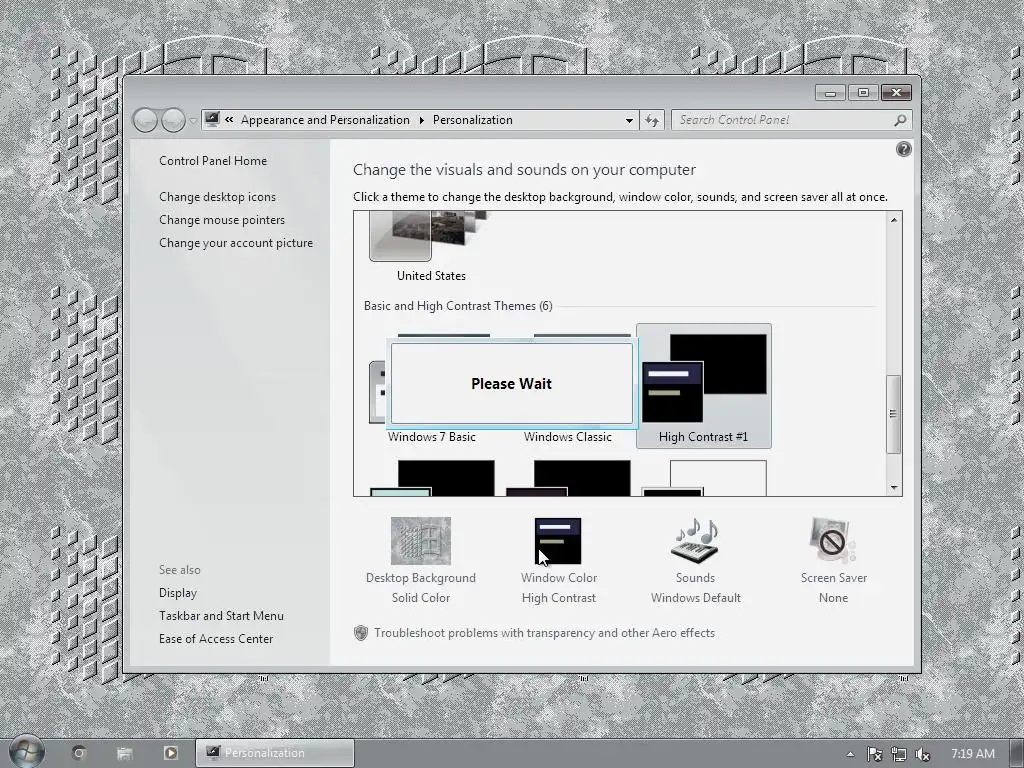Click the shield icon beside Troubleshoot link

(360, 633)
